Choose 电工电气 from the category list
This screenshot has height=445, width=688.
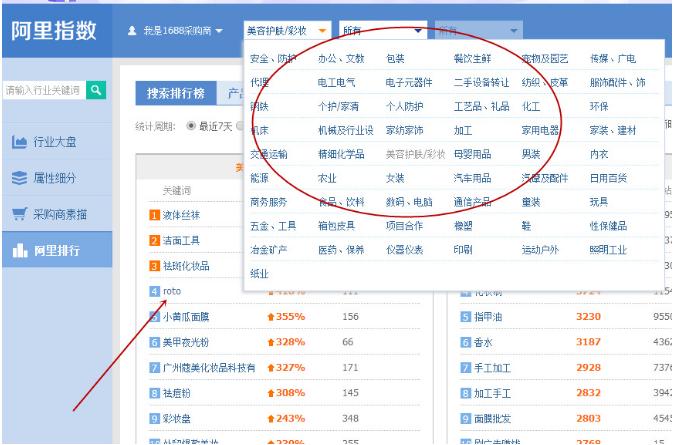click(x=337, y=83)
